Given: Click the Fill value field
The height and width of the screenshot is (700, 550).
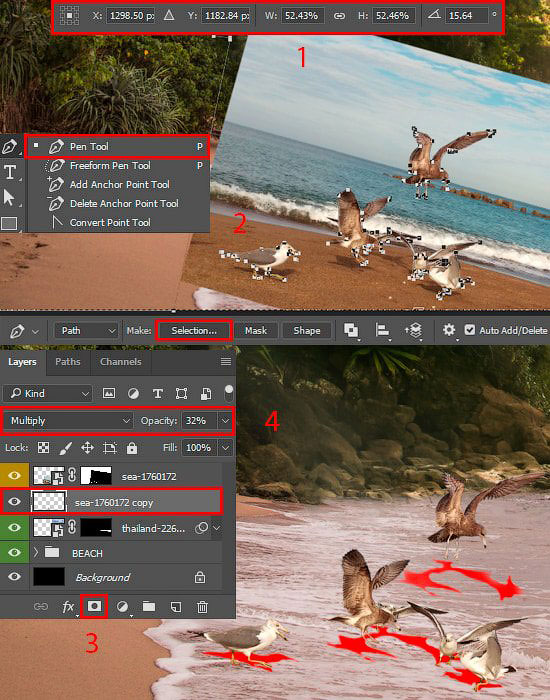Looking at the screenshot, I should [199, 447].
